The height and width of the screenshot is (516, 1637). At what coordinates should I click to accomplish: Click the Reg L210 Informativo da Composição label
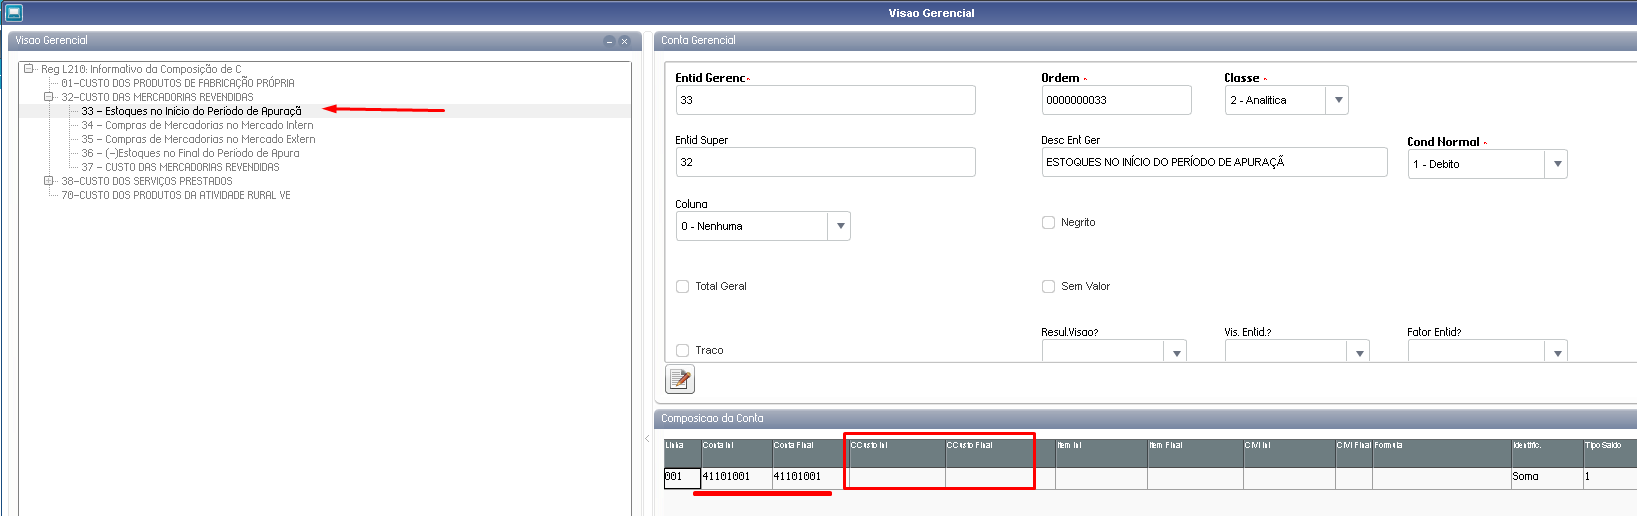pos(141,69)
